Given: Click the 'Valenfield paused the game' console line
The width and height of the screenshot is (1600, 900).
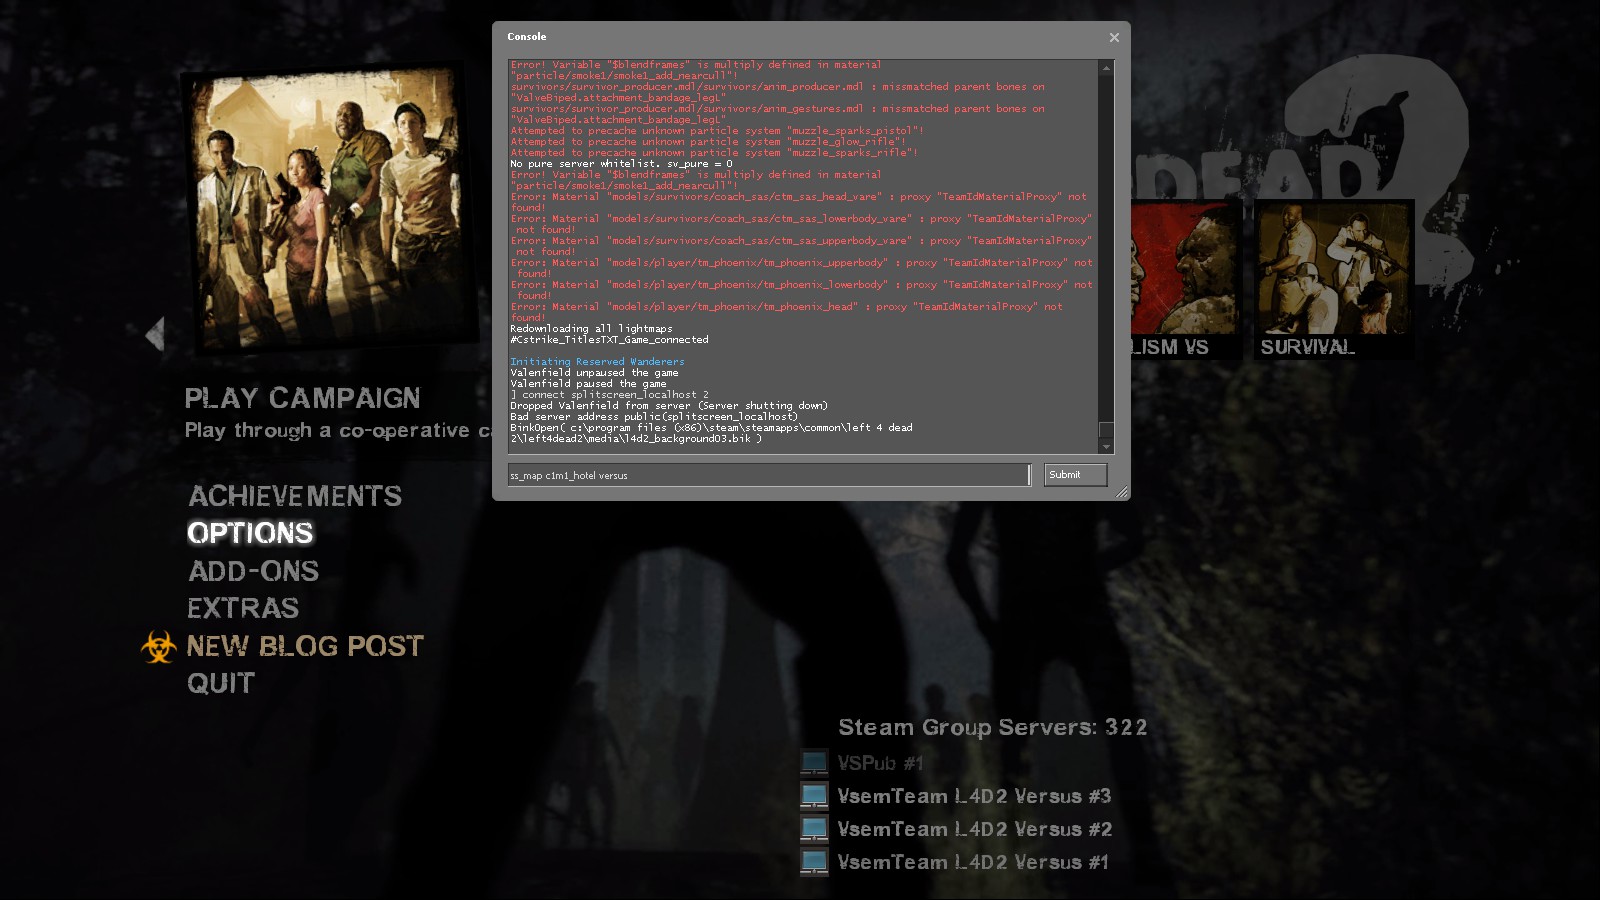Looking at the screenshot, I should [x=588, y=384].
